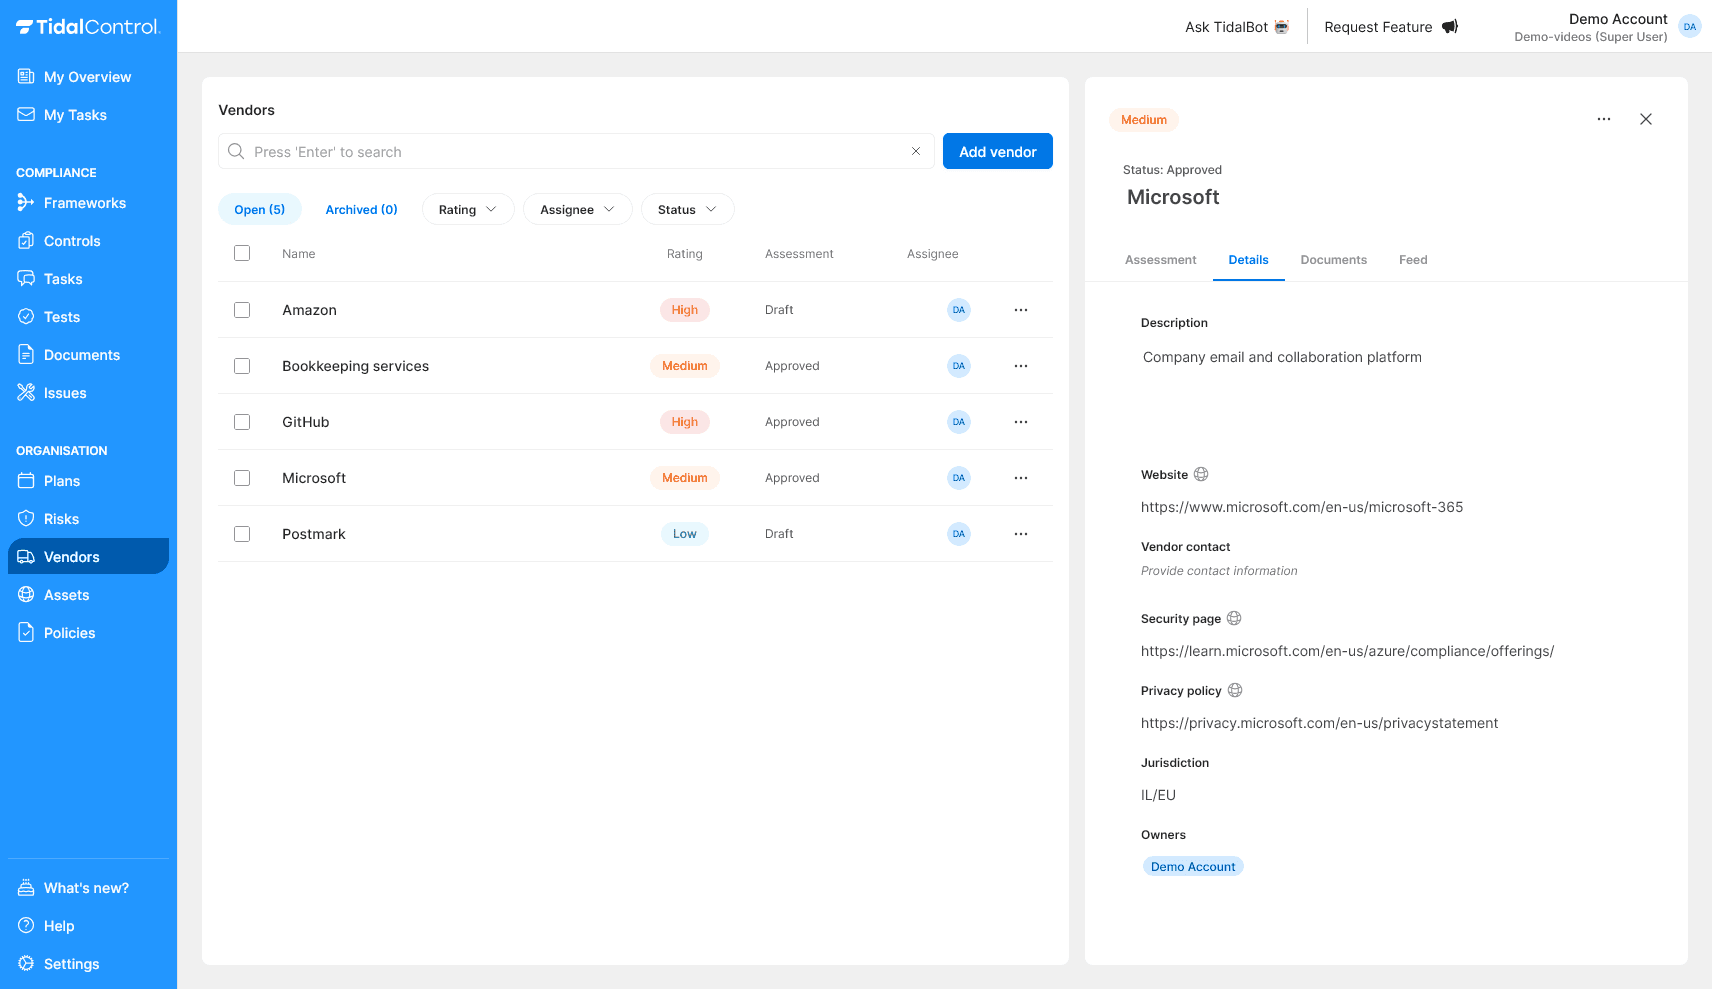Click the Ask TidalBot robot icon
1712x989 pixels.
pyautogui.click(x=1281, y=27)
